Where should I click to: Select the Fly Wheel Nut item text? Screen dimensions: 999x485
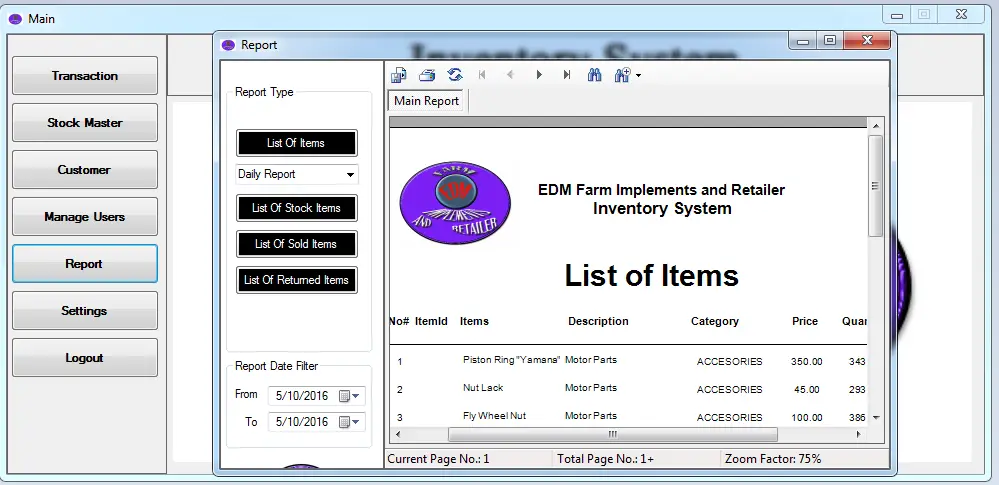494,416
